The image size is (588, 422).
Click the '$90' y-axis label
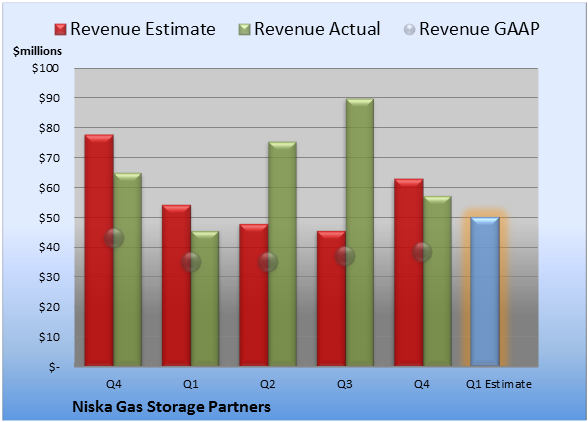(x=49, y=98)
